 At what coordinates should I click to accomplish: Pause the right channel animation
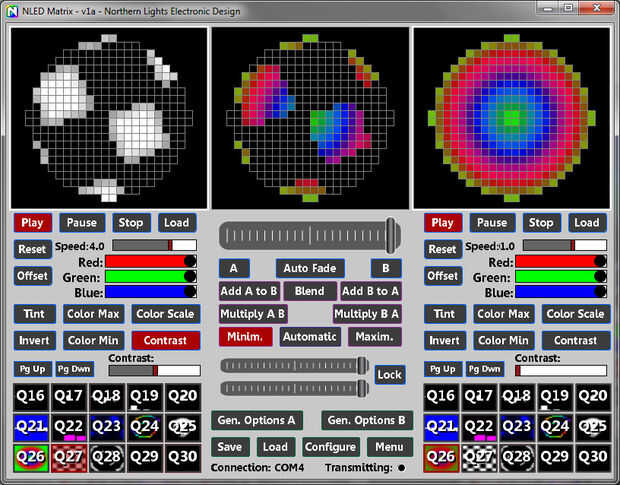493,223
